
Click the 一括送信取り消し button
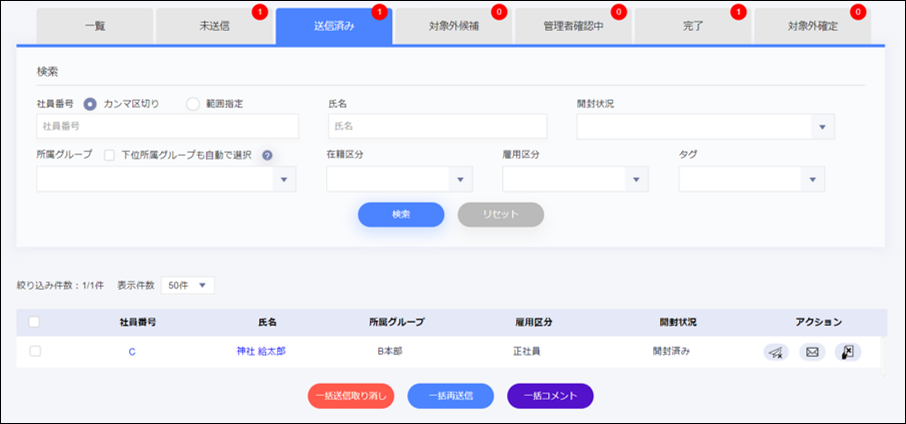click(351, 395)
